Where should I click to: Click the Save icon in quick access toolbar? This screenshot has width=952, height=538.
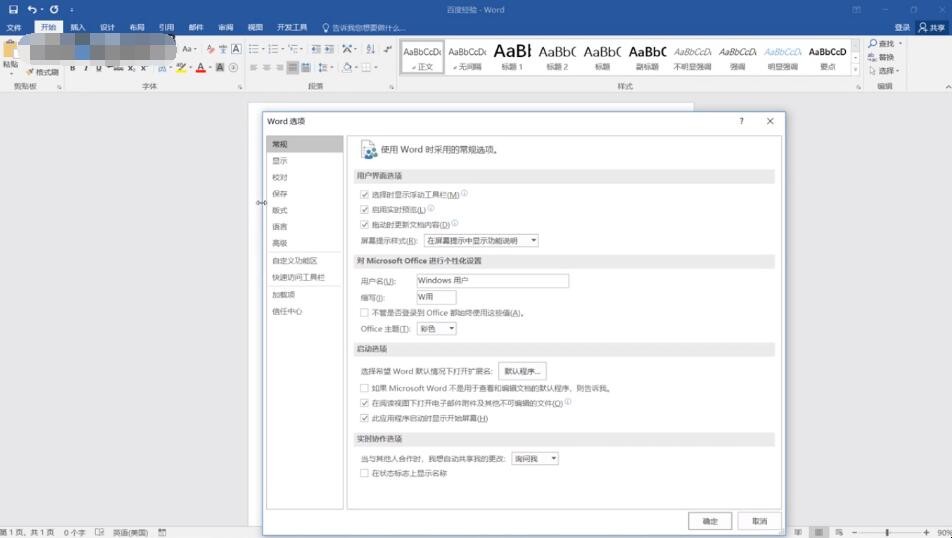click(x=13, y=9)
